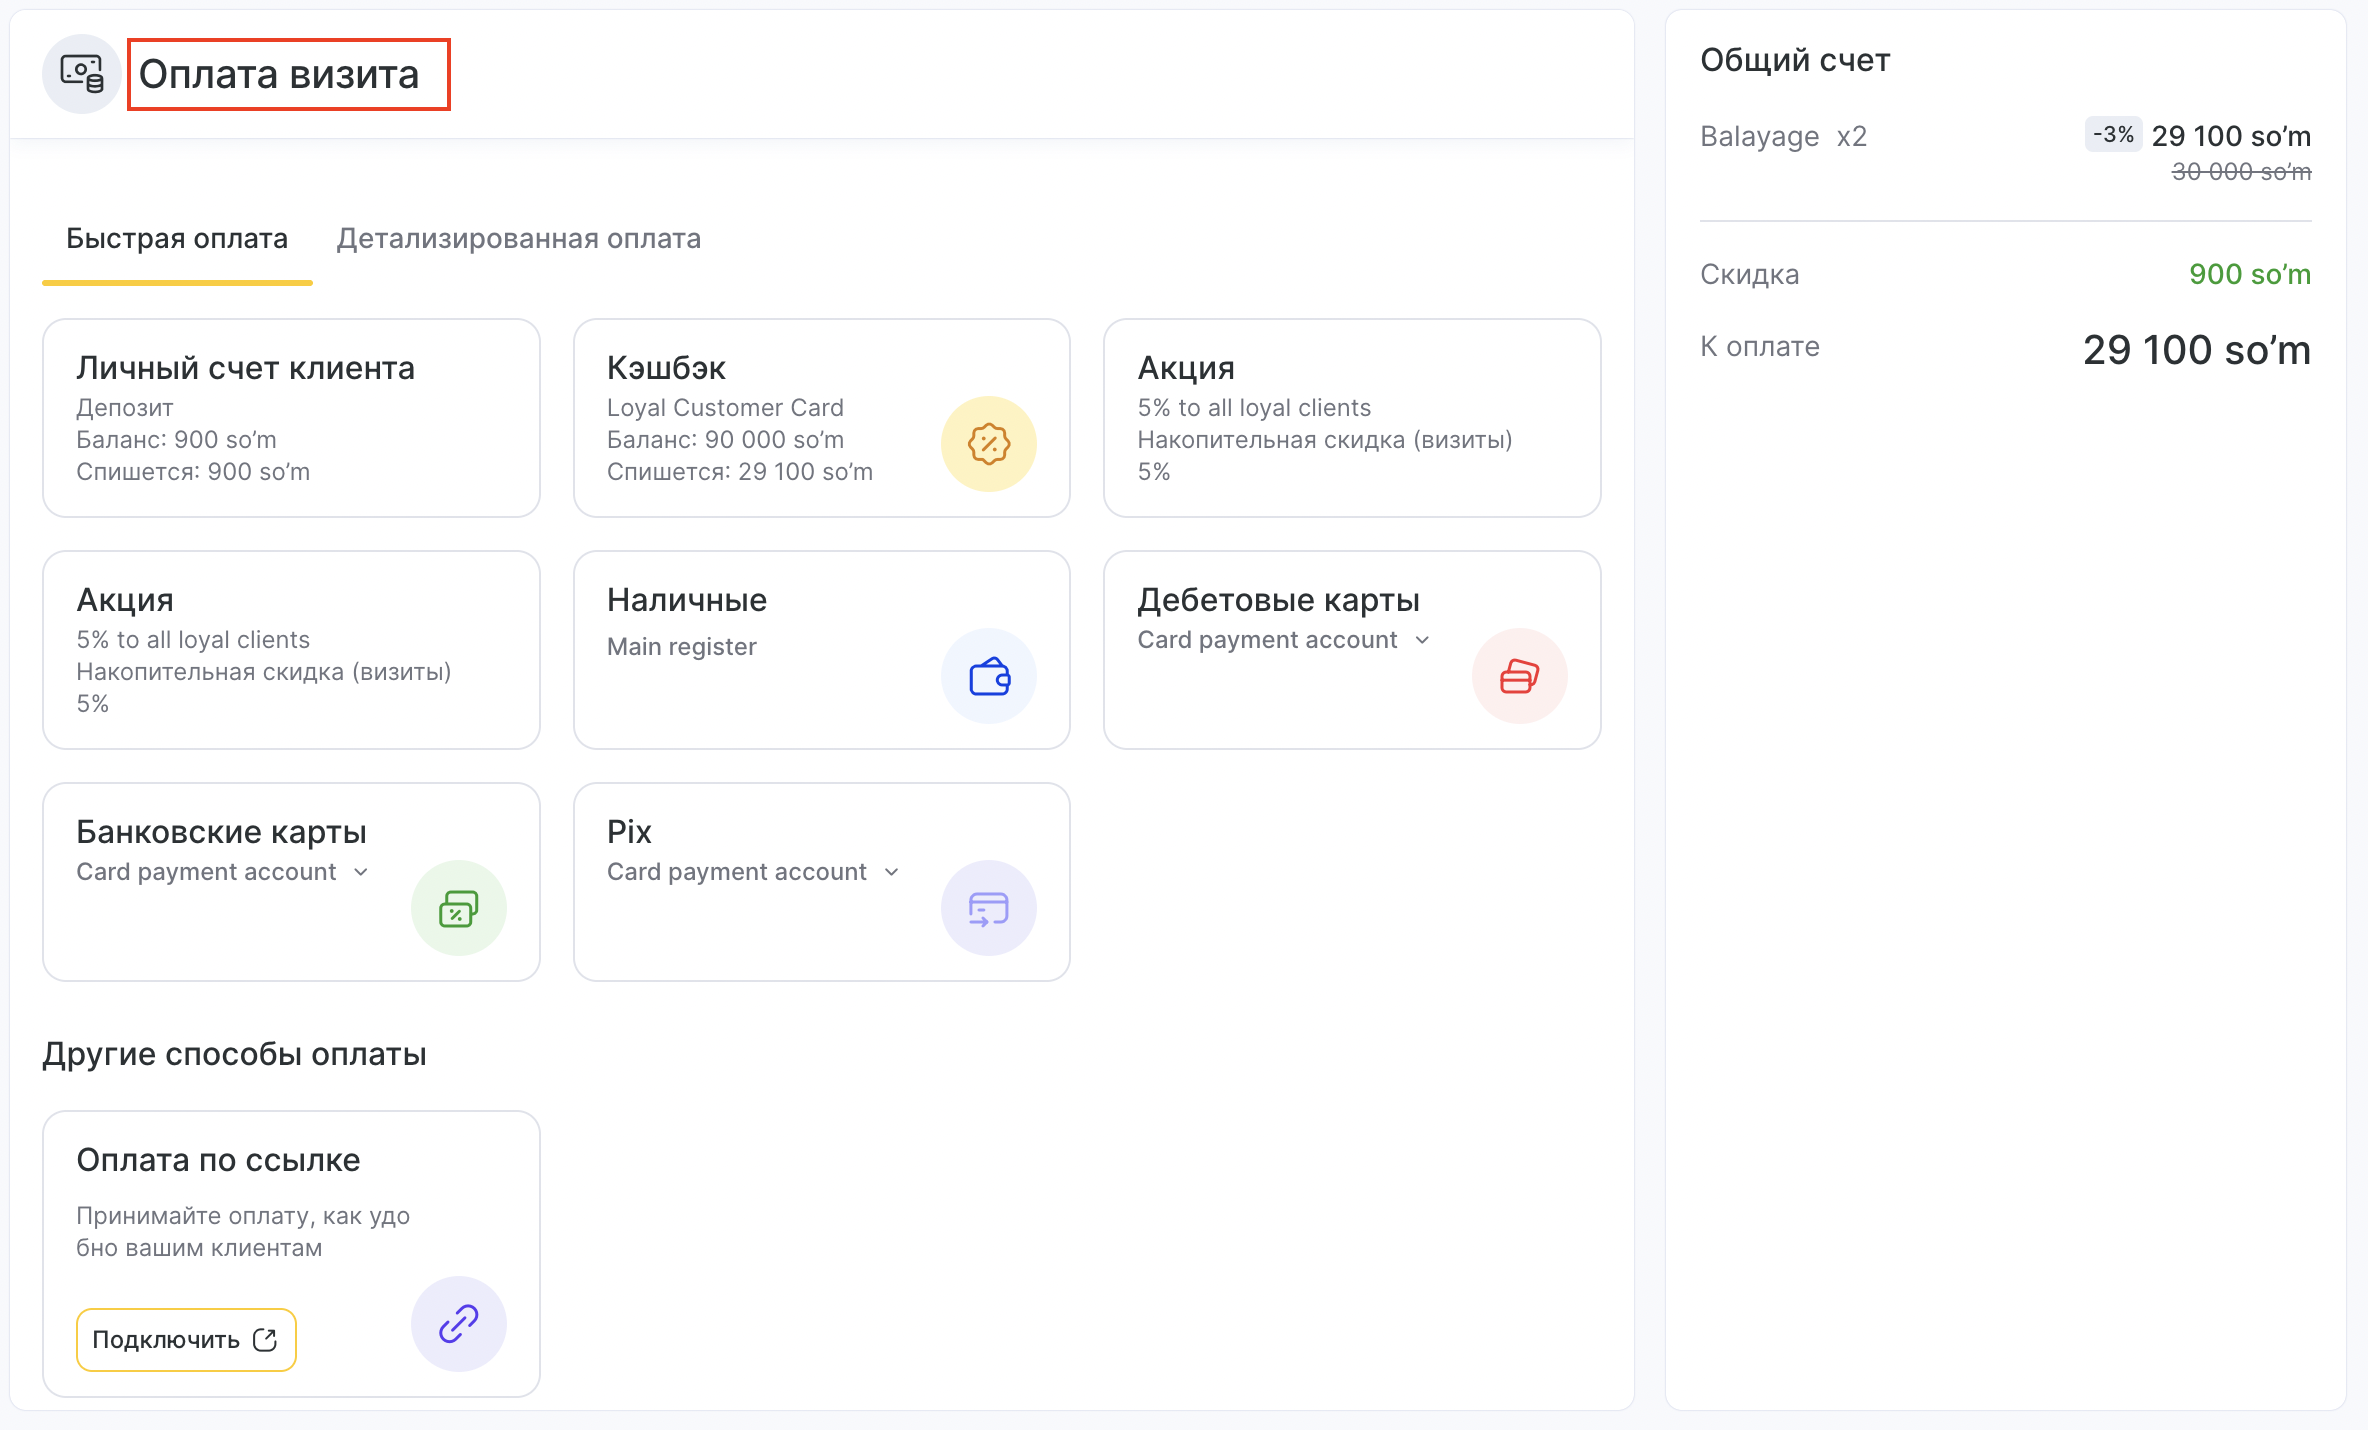This screenshot has height=1430, width=2368.
Task: Expand account dropdown under Дебетовые карты
Action: [1284, 640]
